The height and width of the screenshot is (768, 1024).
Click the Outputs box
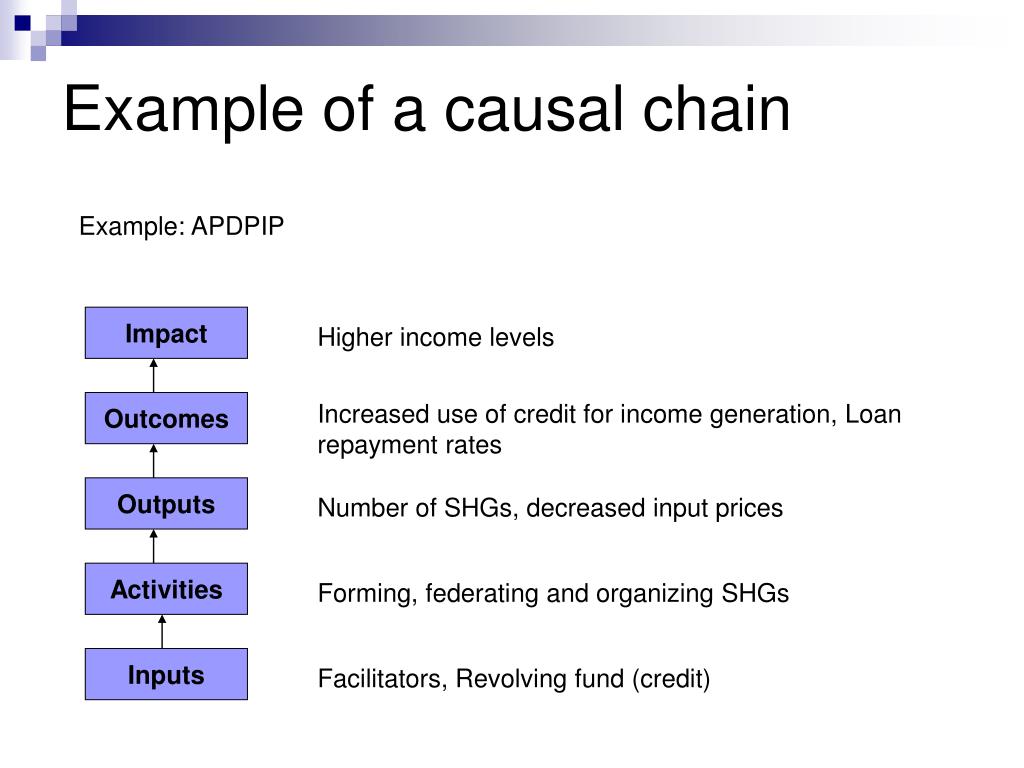166,504
